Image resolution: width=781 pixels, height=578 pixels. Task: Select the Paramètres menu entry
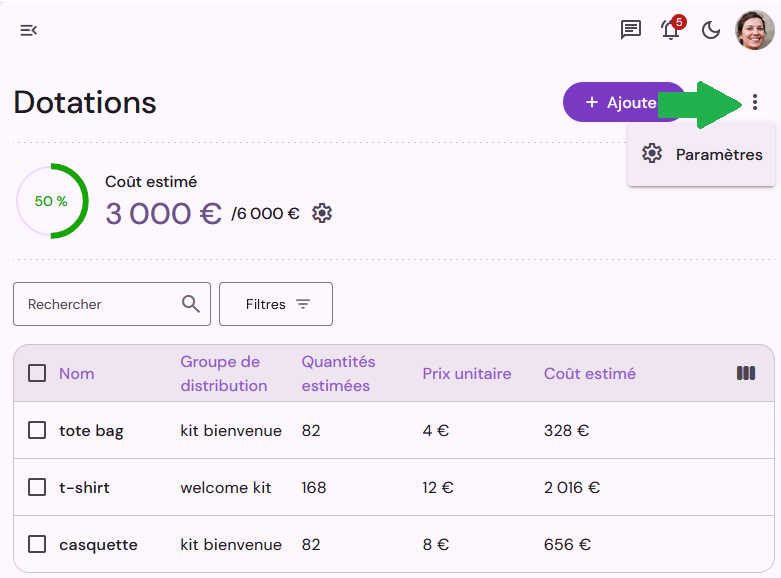pyautogui.click(x=702, y=154)
